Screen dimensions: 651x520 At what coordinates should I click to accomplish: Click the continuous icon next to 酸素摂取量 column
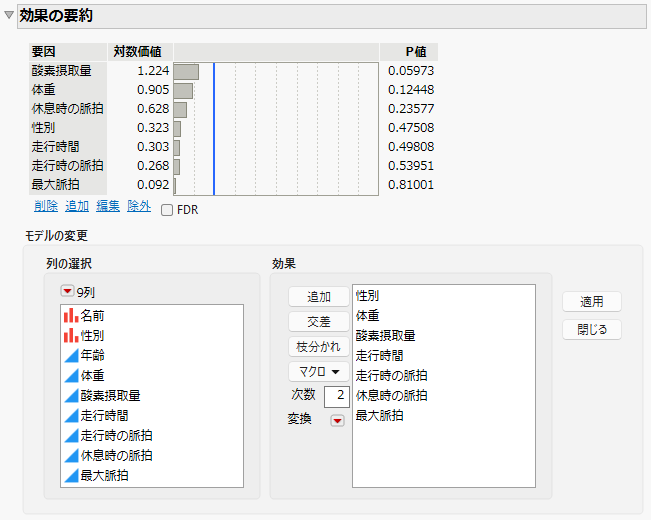pos(71,395)
